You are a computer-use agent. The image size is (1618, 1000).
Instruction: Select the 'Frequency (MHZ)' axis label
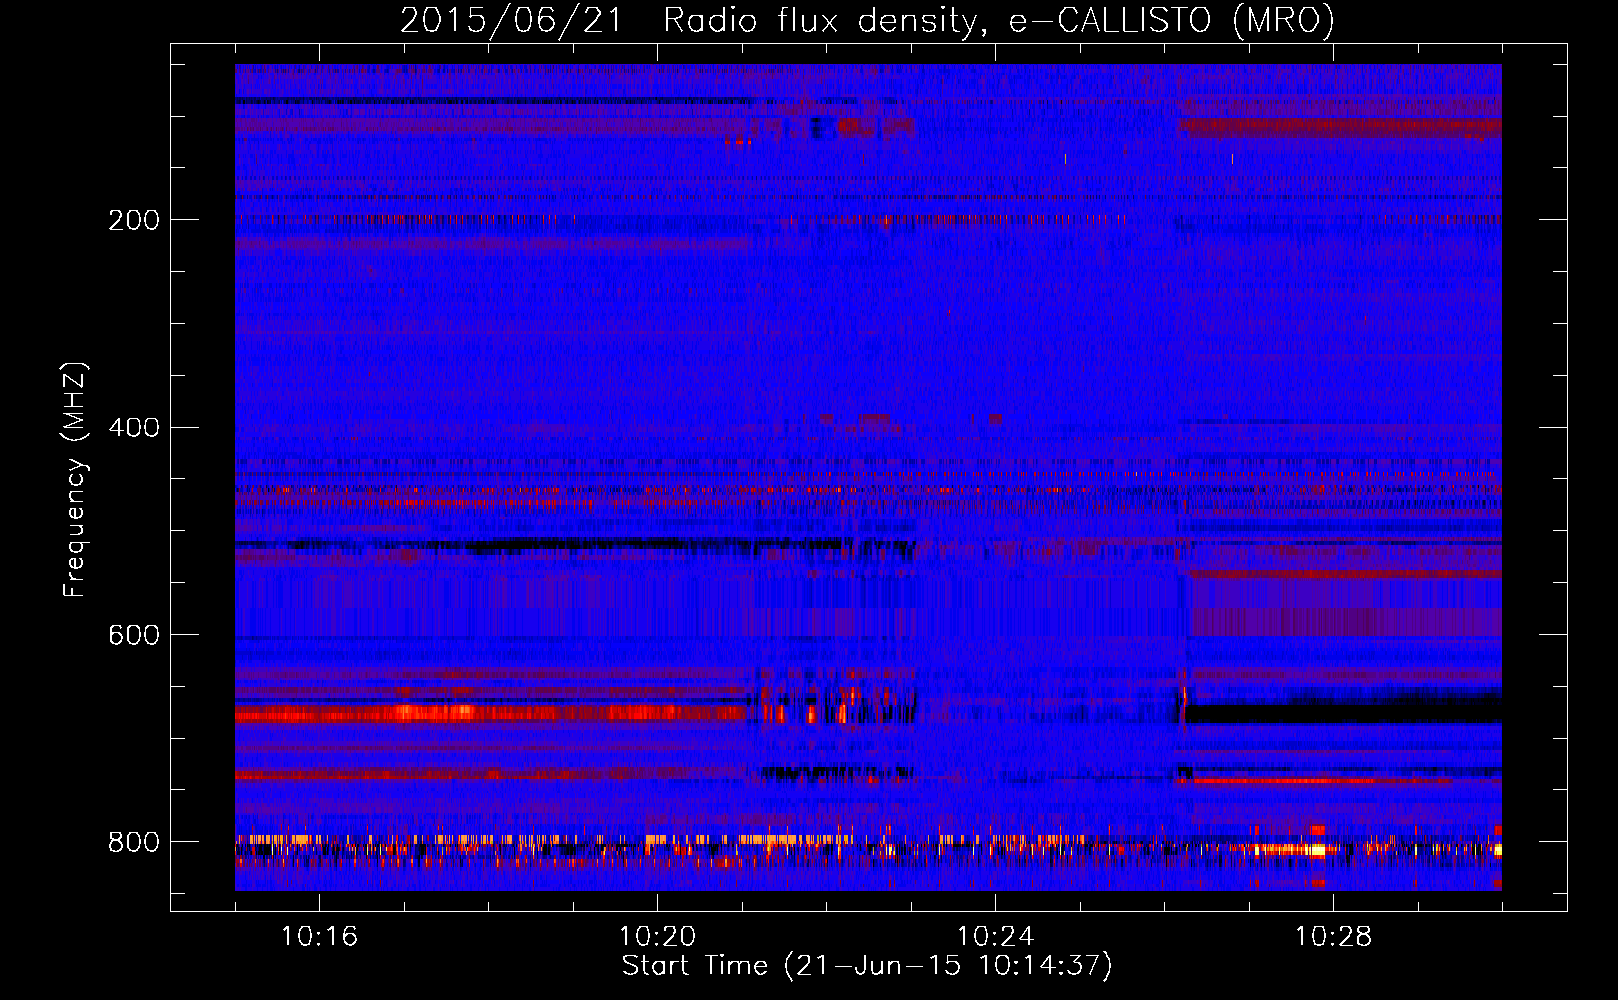tap(74, 479)
